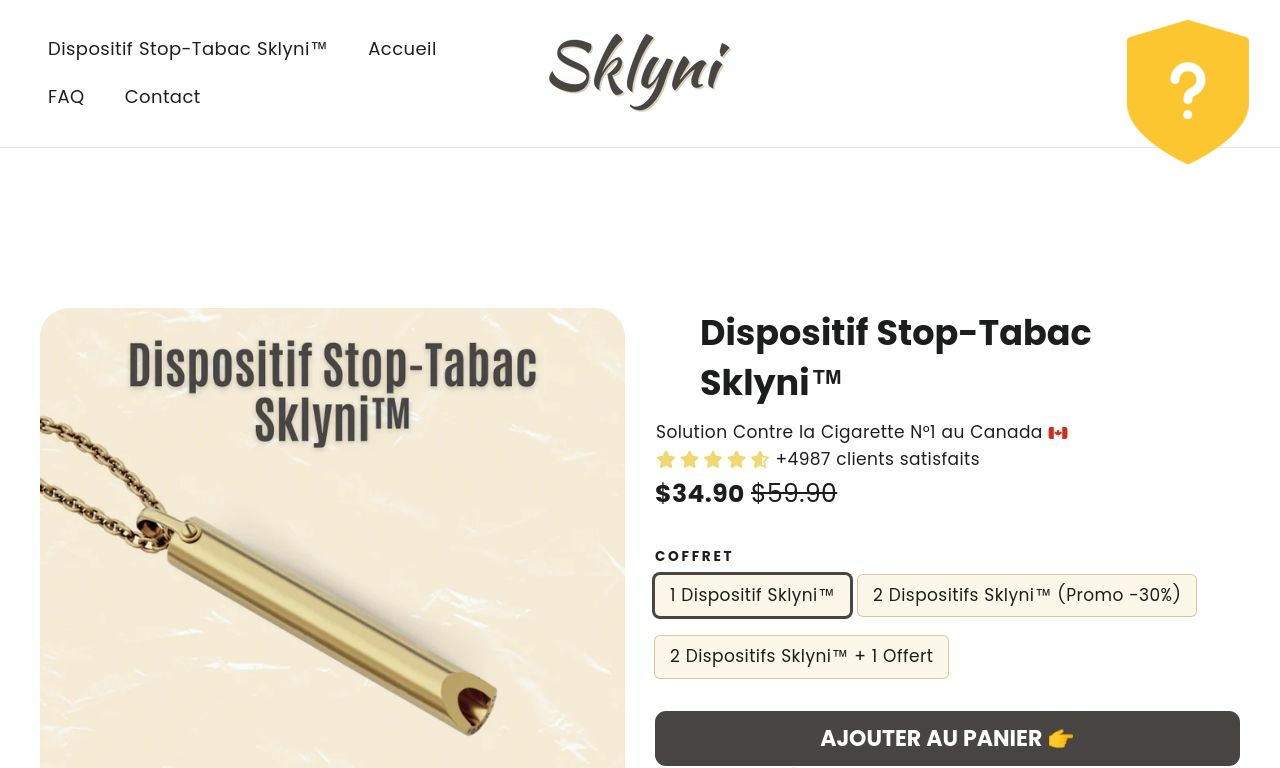Screen dimensions: 1280x768
Task: Select the 1 Dispositif Sklyni™ option
Action: click(x=752, y=595)
